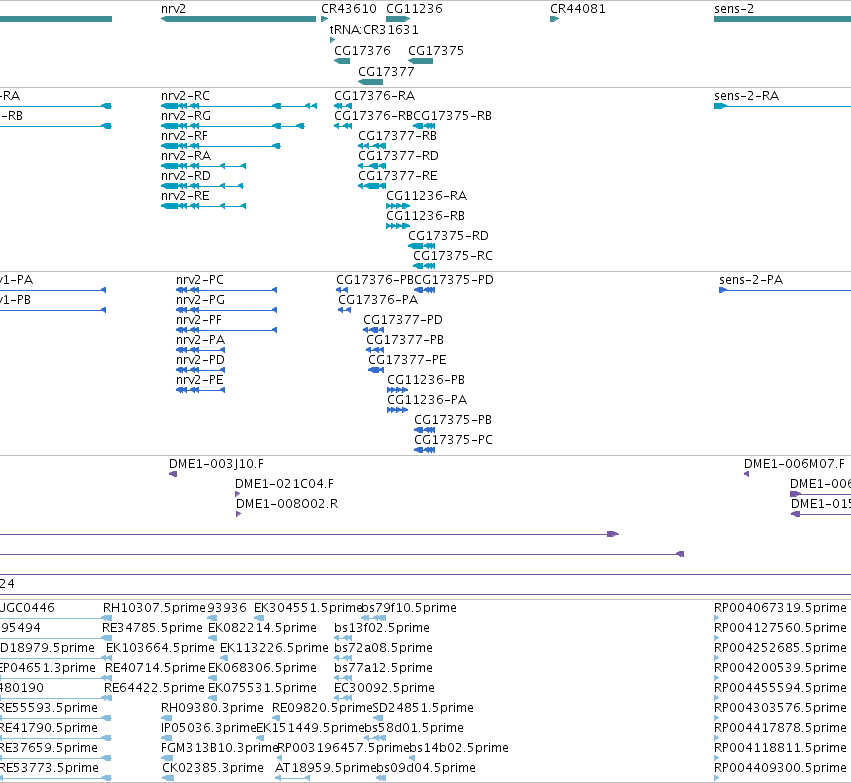Click transcript CG17376-RA
Image resolution: width=851 pixels, height=783 pixels.
point(374,96)
